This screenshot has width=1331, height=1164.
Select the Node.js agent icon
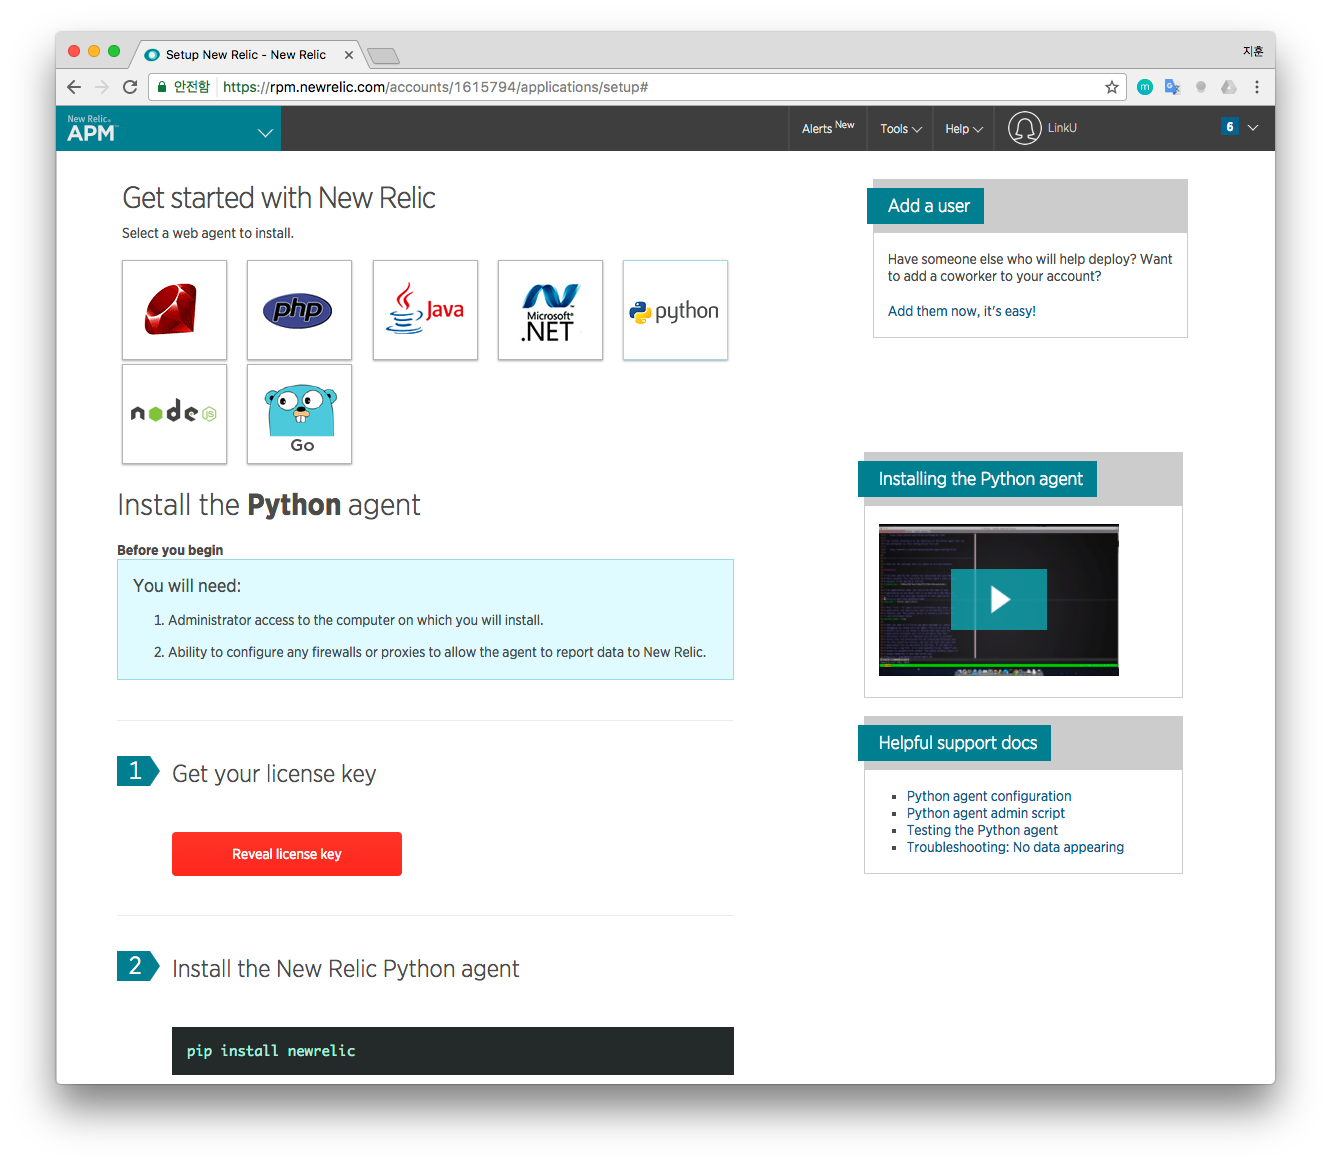click(174, 413)
